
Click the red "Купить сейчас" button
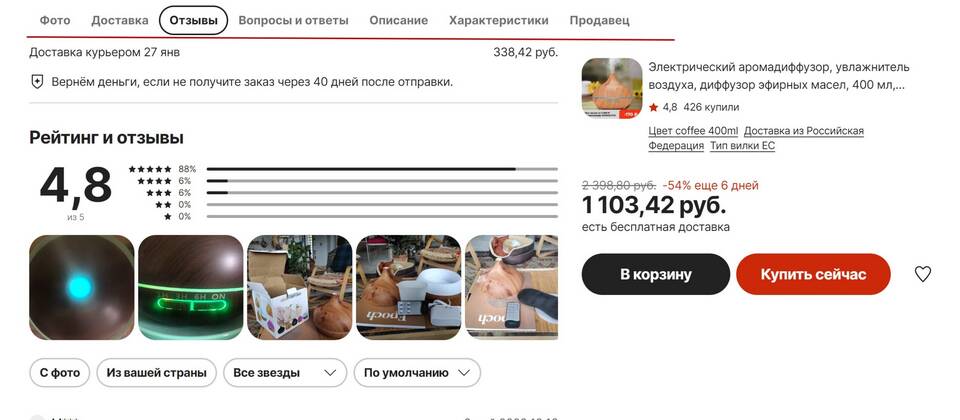[813, 274]
